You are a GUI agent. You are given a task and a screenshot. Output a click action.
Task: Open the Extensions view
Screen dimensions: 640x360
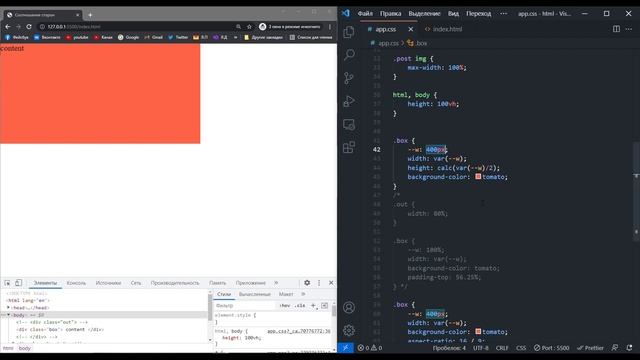point(349,147)
